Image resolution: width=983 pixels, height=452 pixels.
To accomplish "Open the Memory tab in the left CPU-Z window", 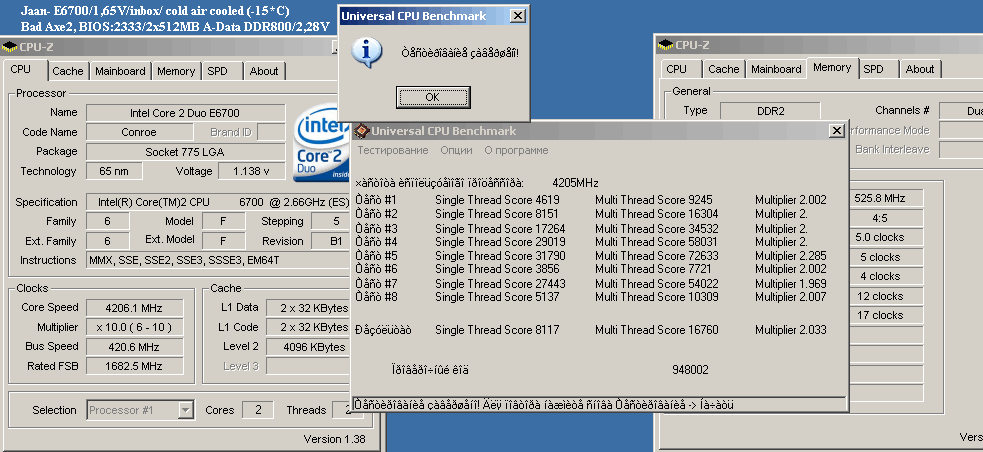I will (x=176, y=71).
